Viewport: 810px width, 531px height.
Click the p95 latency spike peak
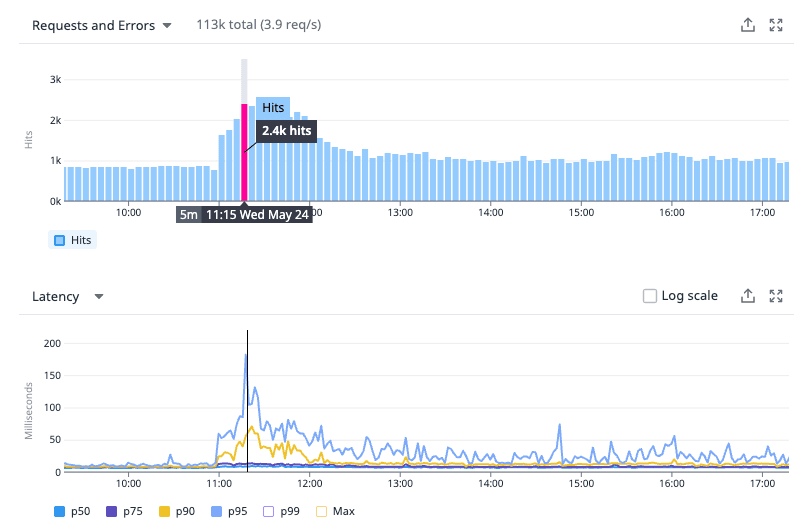246,355
